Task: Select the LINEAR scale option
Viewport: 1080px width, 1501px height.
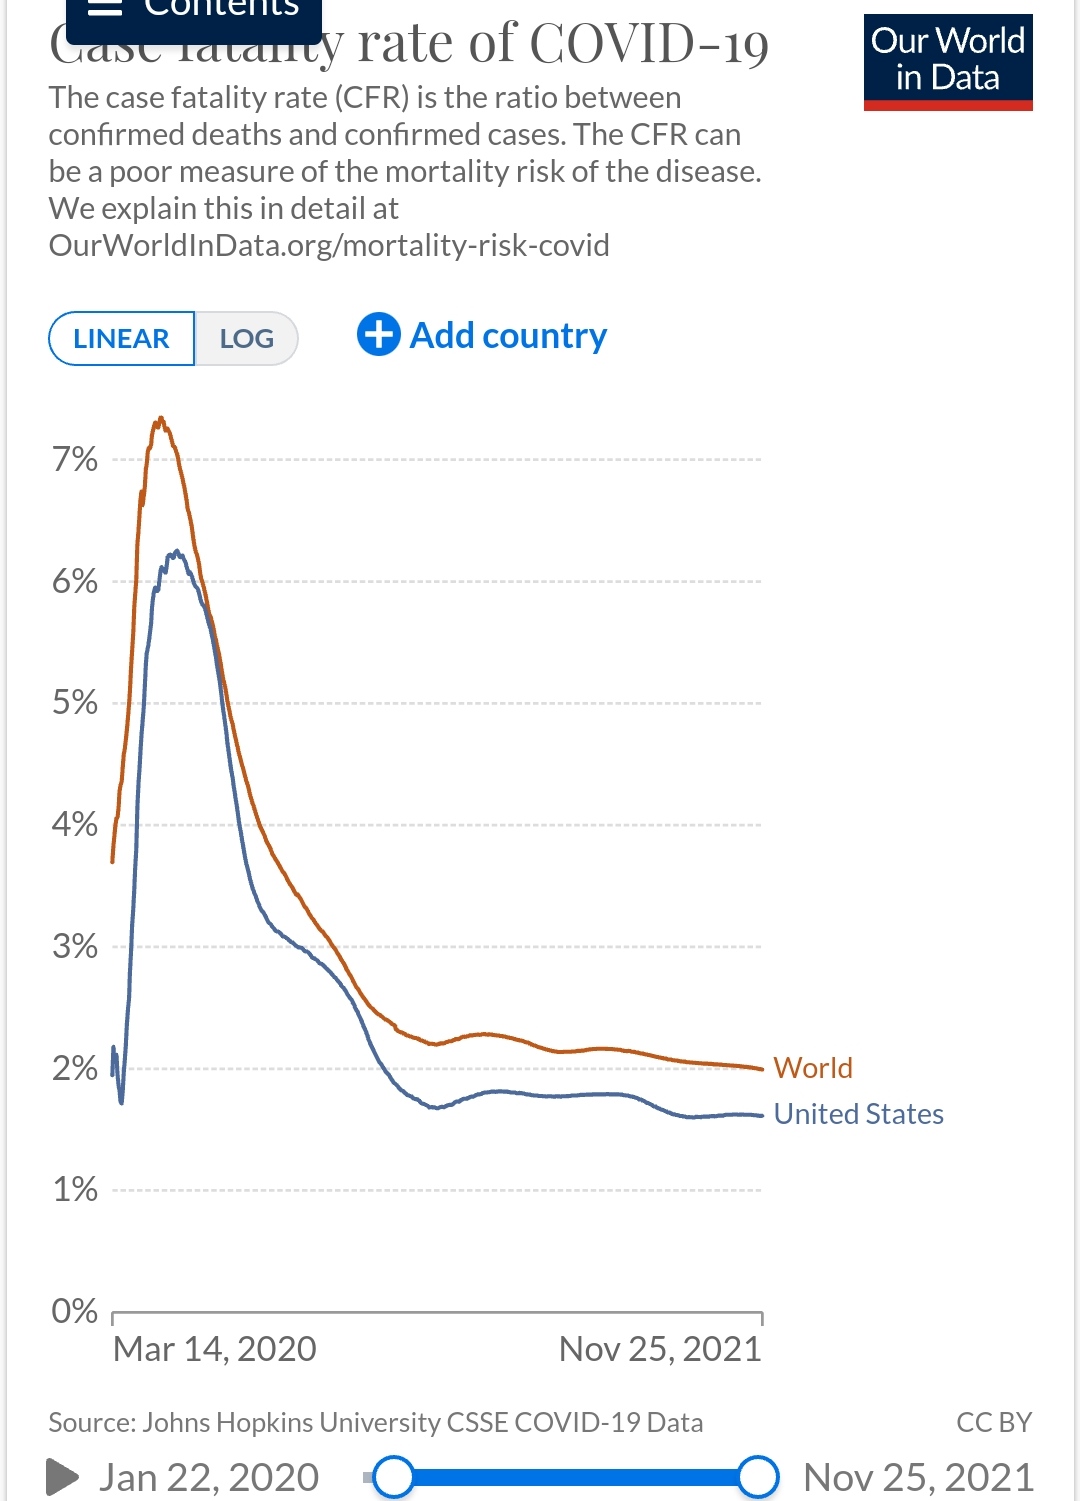Action: [121, 338]
